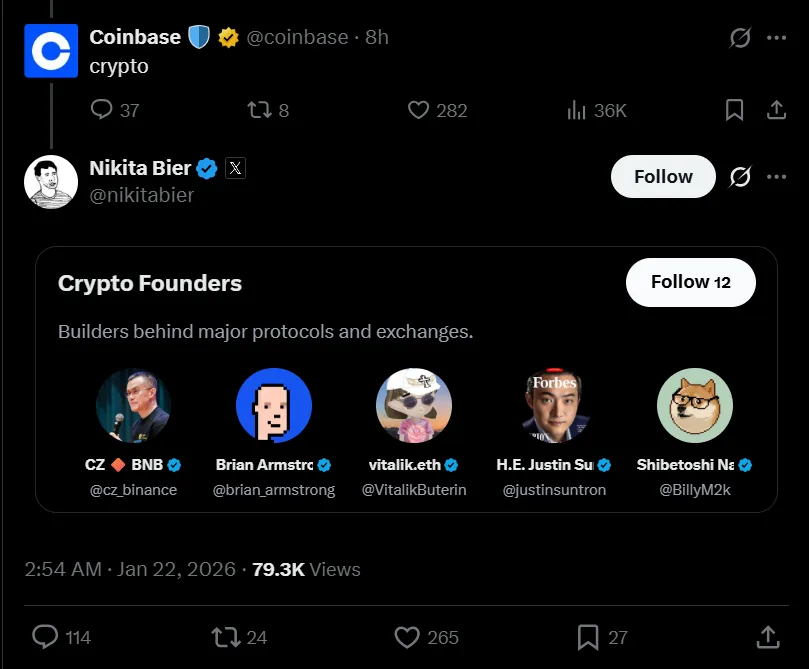809x669 pixels.
Task: Open the more options menu on Nikita Bier's post
Action: point(777,176)
